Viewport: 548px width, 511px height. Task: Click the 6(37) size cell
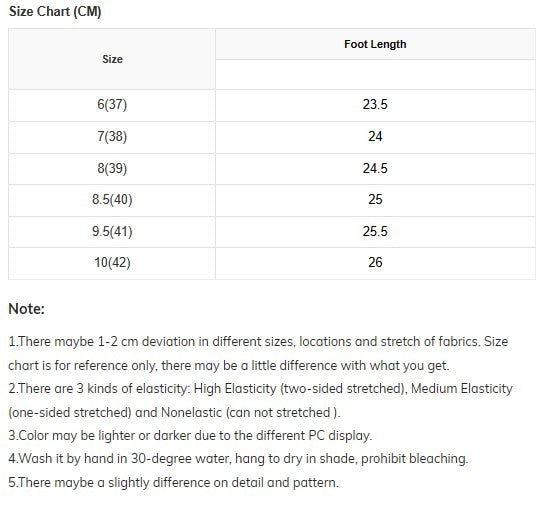pos(112,105)
